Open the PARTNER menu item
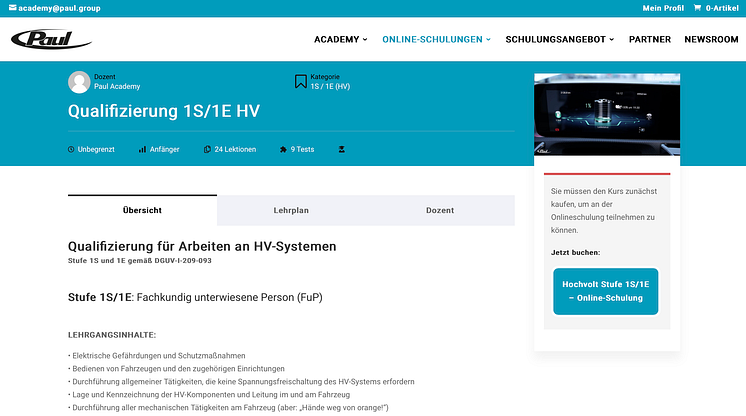This screenshot has width=746, height=416. 649,39
